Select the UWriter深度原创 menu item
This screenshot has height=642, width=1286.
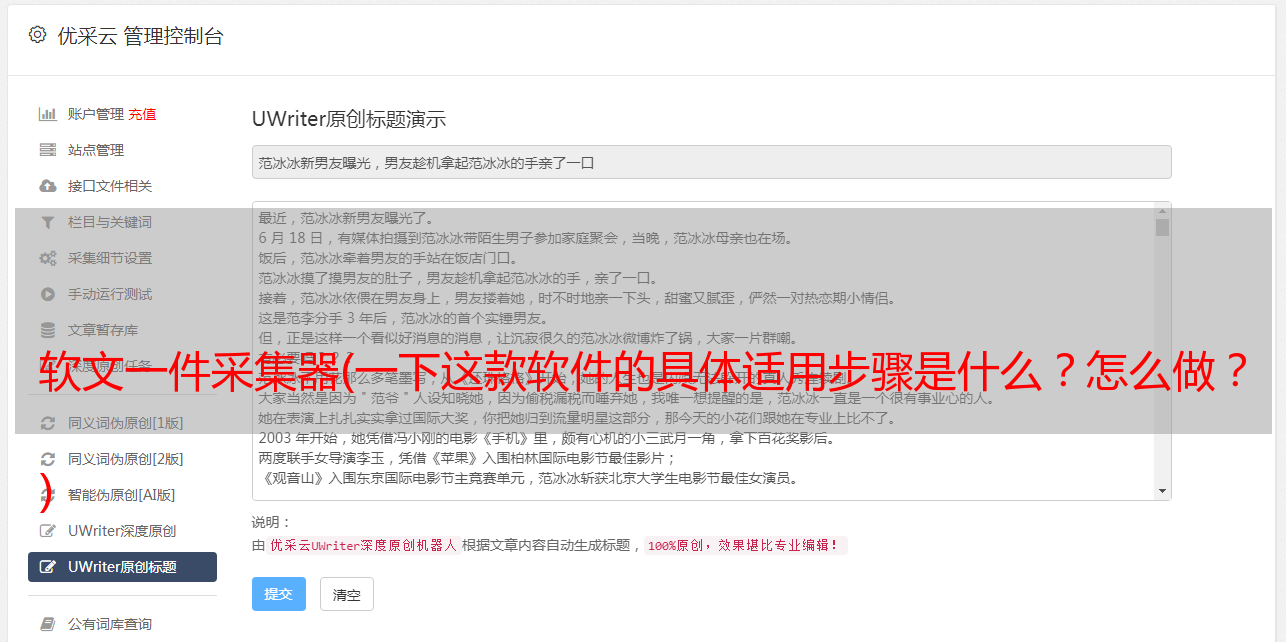click(122, 531)
